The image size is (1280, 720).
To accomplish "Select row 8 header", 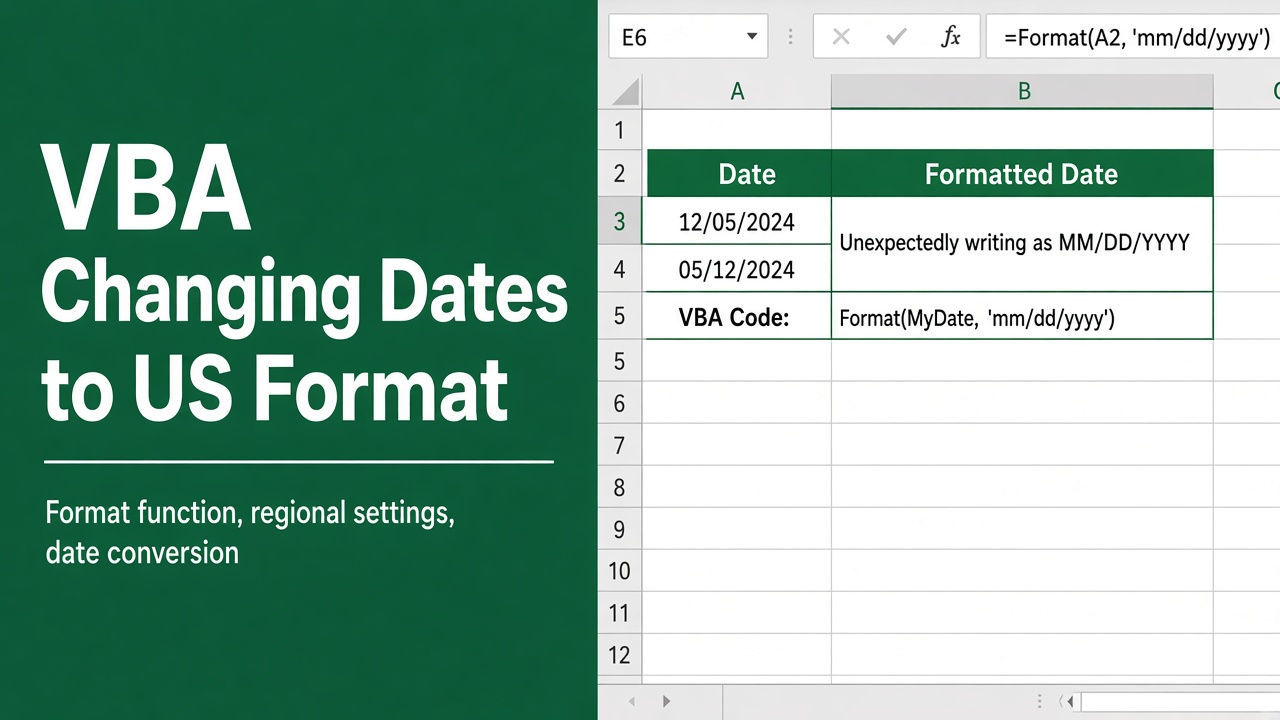I will [x=620, y=487].
